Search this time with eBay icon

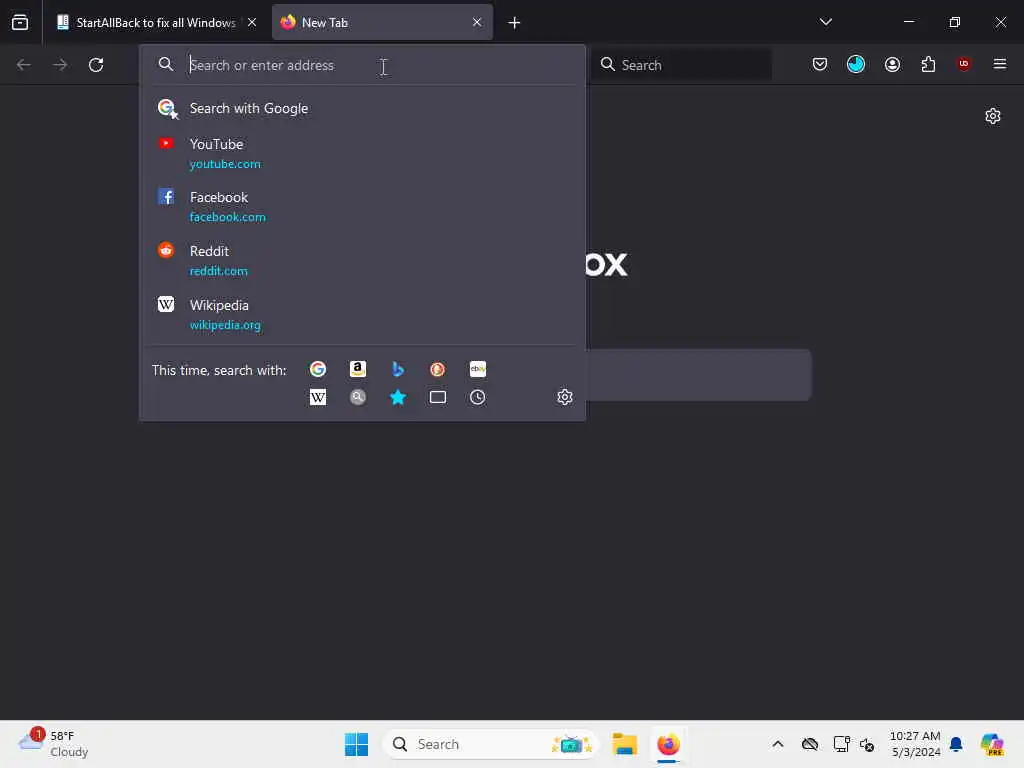477,370
